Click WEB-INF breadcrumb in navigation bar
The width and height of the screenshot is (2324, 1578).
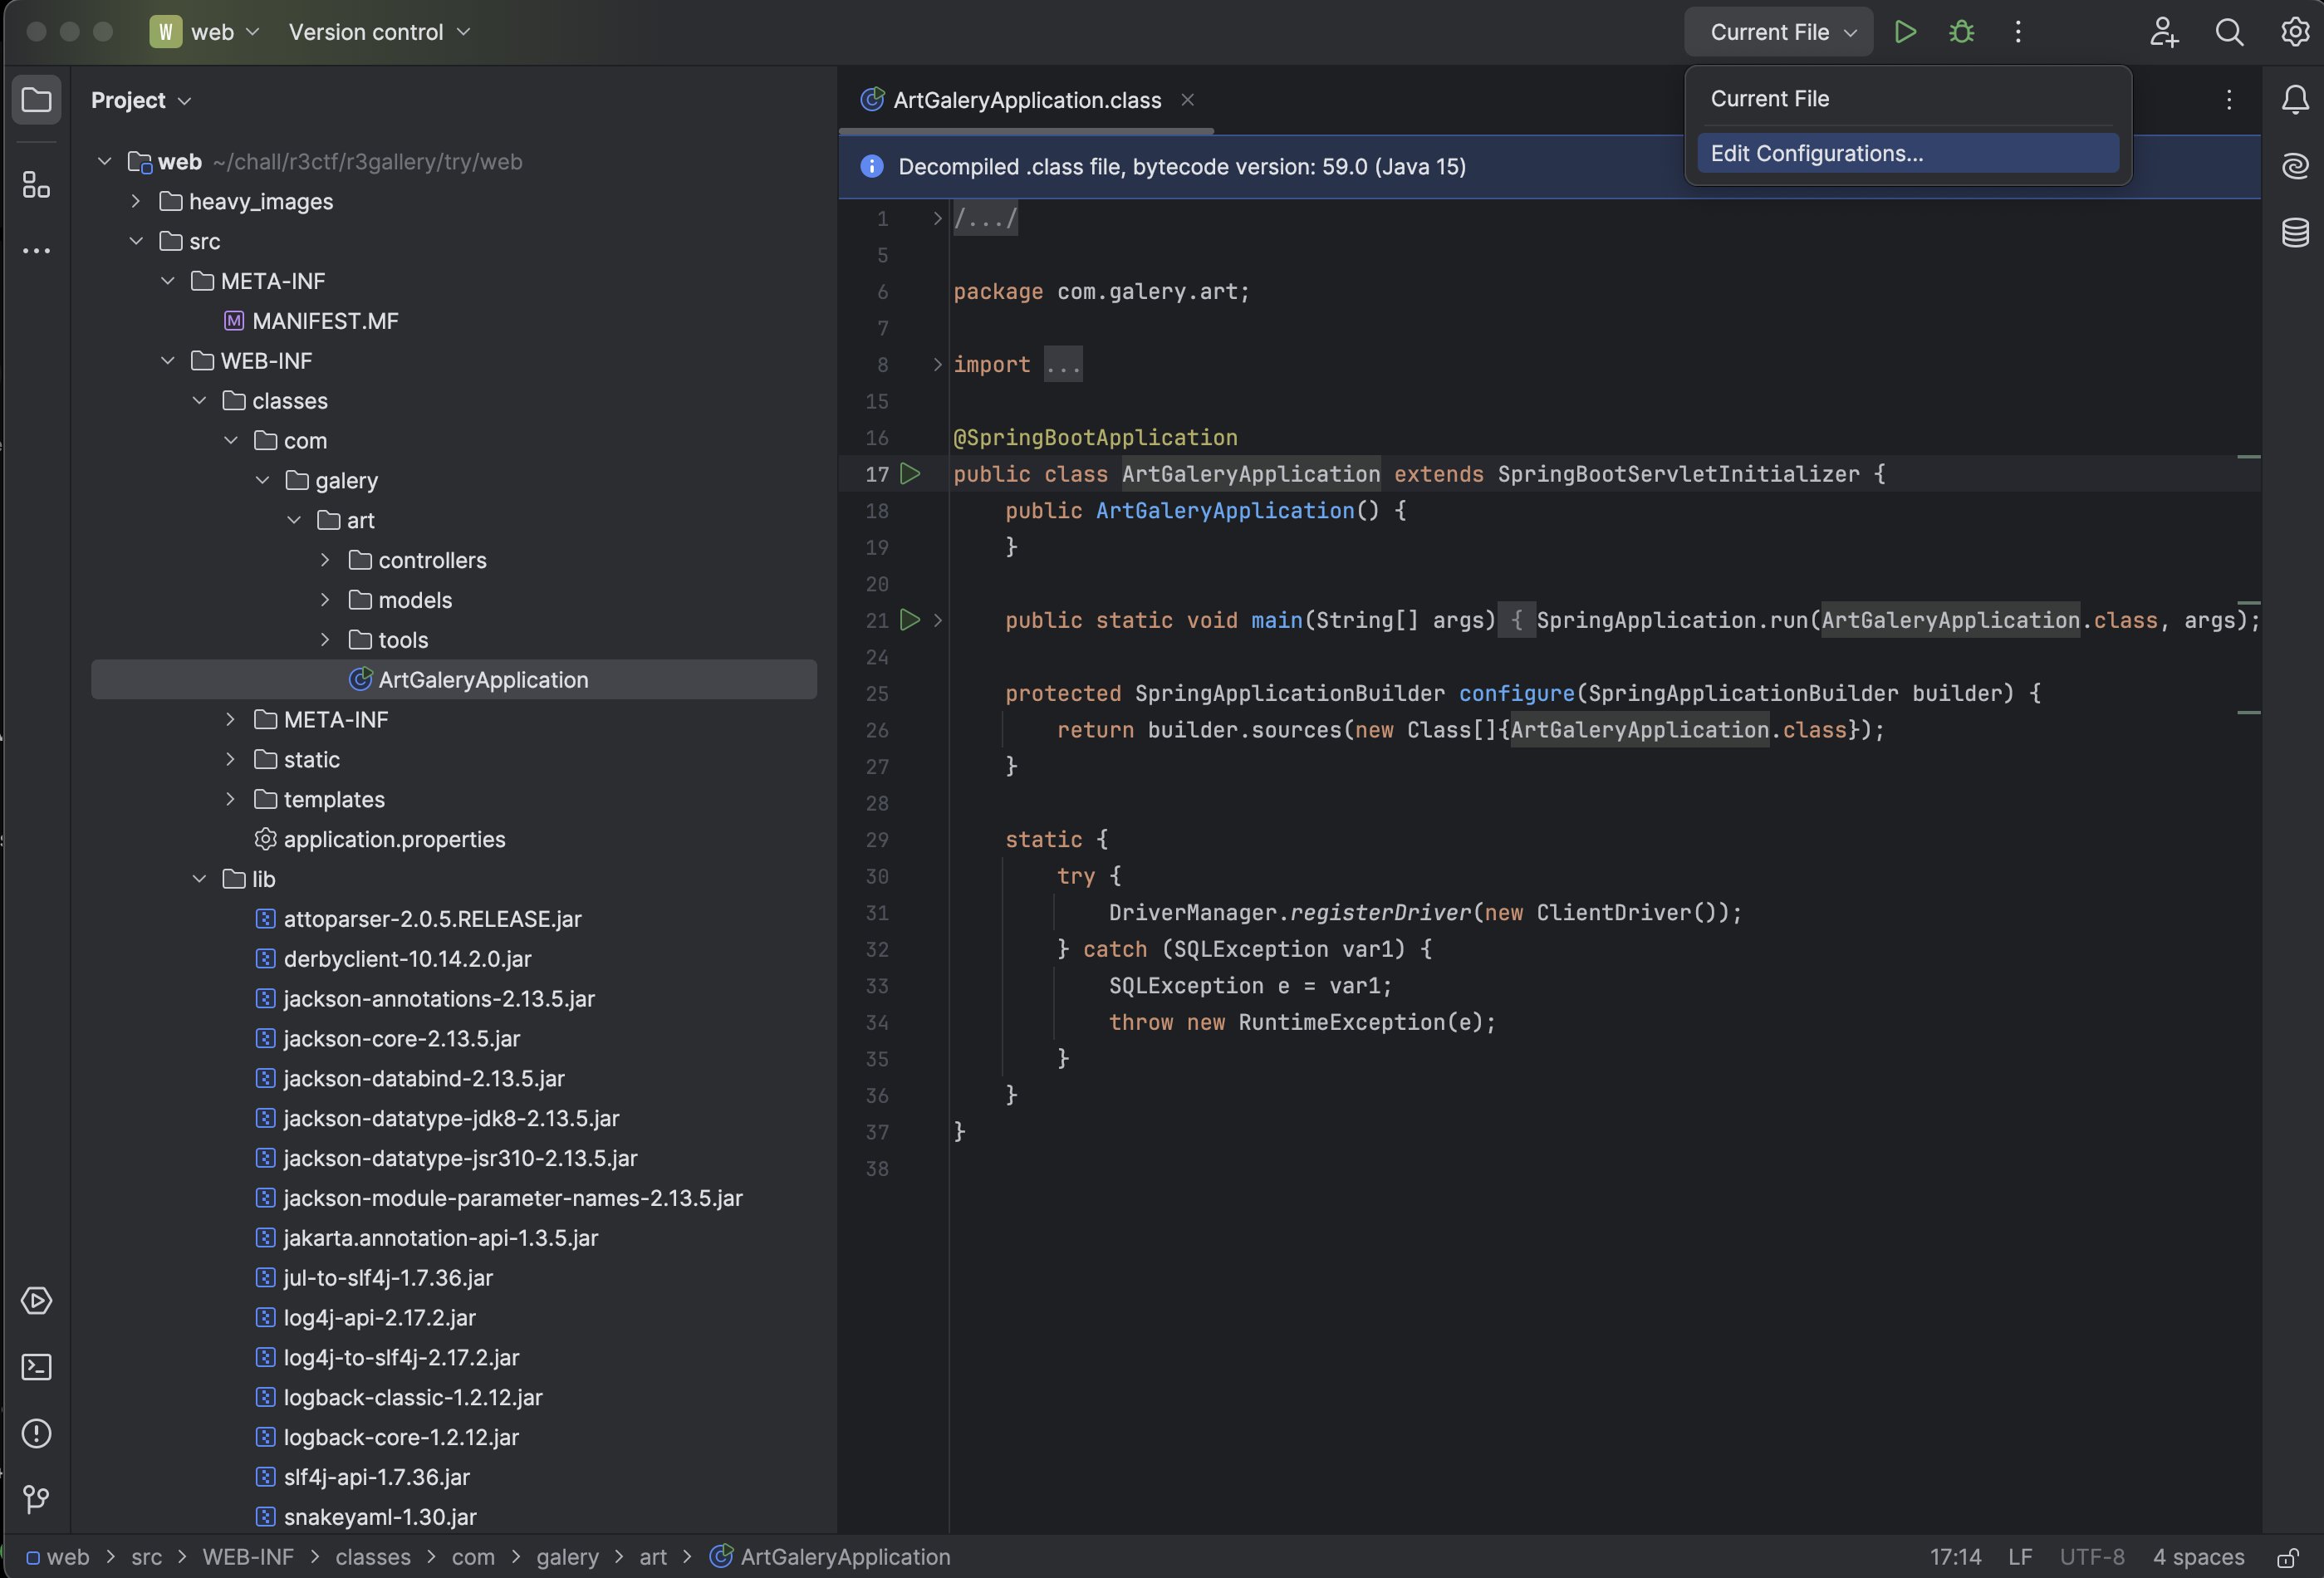pos(248,1557)
